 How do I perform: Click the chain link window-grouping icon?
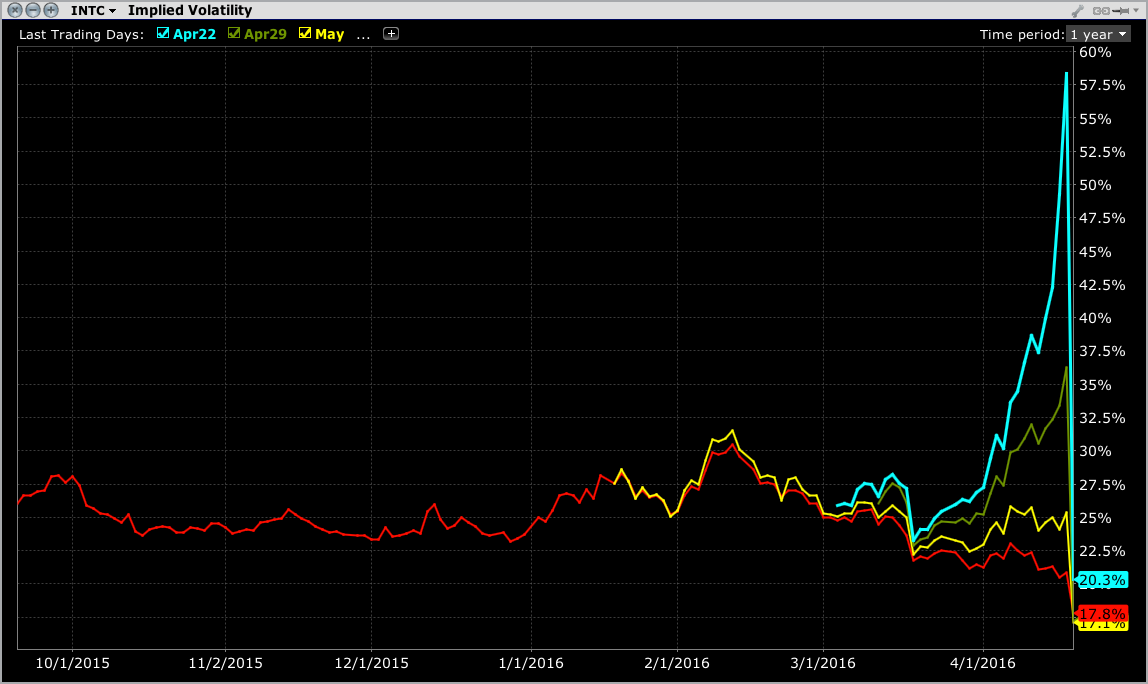click(1100, 11)
